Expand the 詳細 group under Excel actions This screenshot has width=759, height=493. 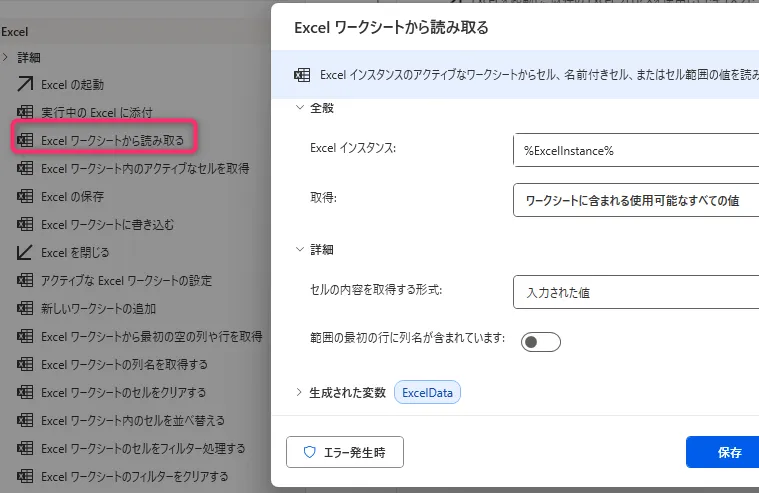[x=7, y=58]
